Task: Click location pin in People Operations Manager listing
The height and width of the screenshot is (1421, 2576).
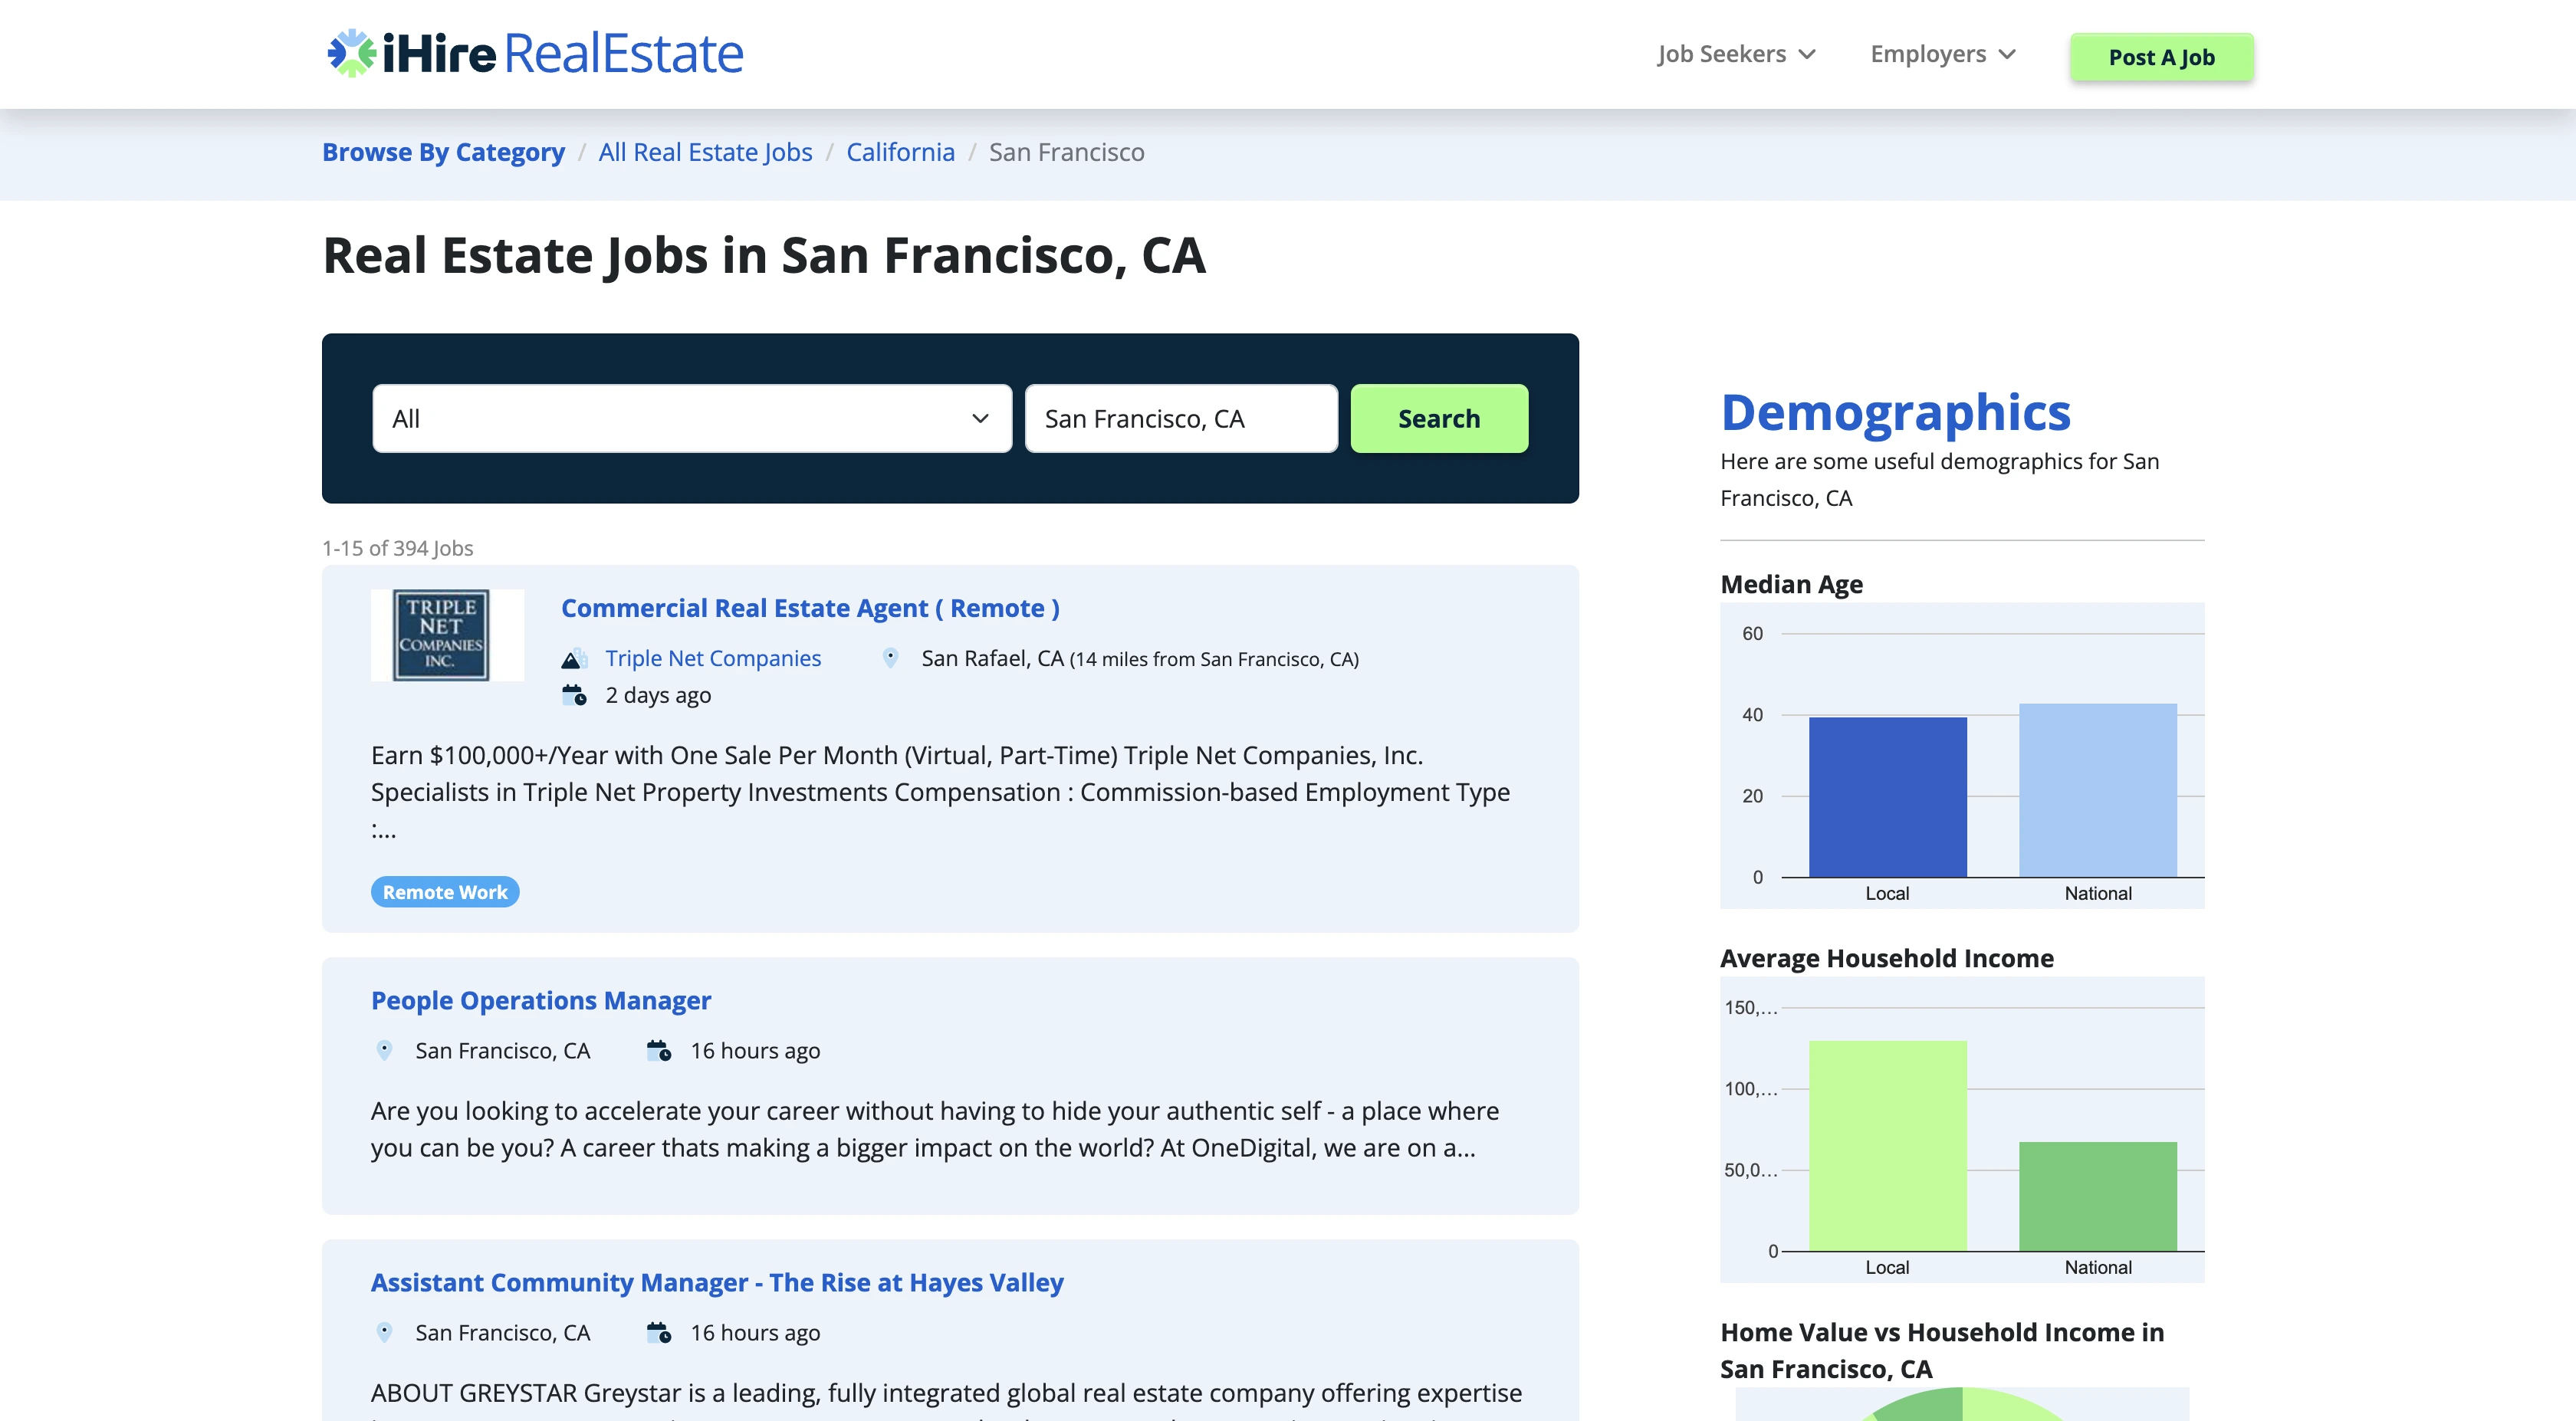Action: (384, 1050)
